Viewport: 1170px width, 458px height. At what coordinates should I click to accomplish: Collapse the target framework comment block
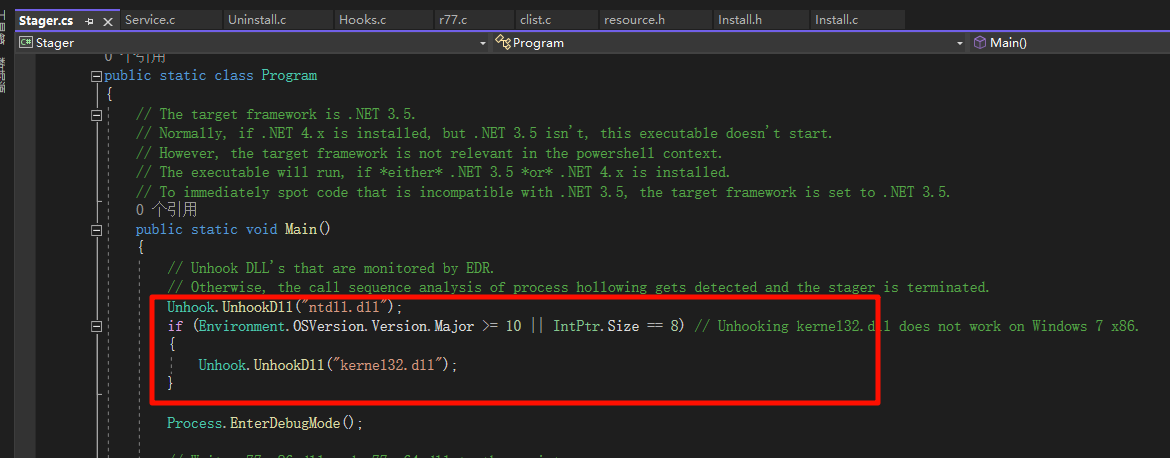[x=96, y=115]
